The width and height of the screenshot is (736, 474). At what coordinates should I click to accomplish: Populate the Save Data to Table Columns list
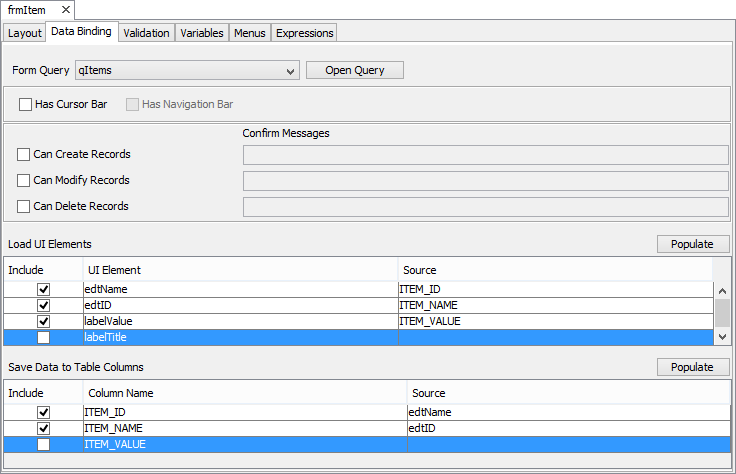[x=692, y=367]
